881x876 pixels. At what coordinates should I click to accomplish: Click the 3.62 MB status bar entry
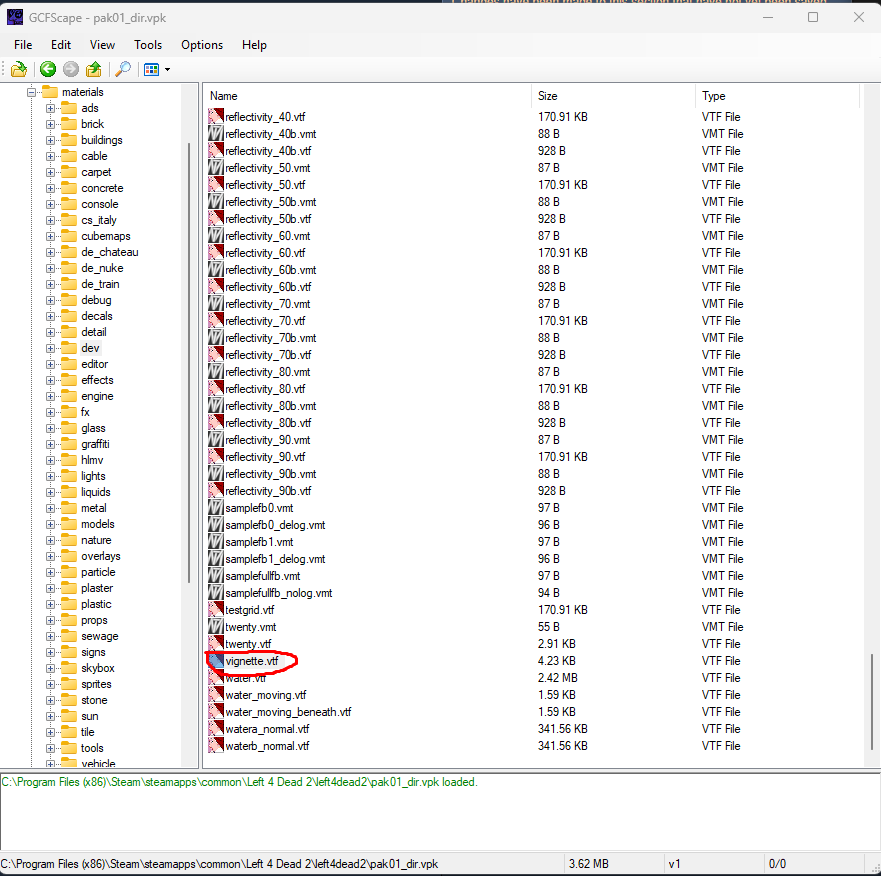[x=588, y=864]
